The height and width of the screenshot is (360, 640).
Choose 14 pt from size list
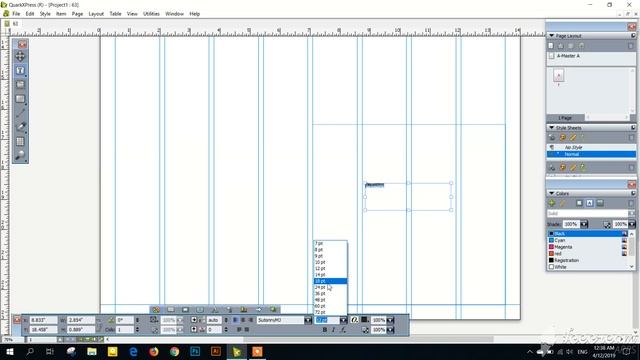coord(330,275)
